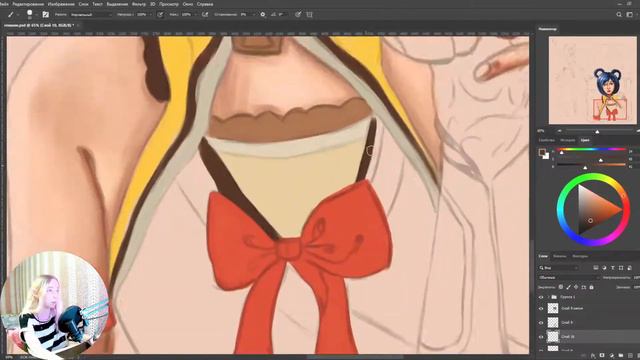Open the layer blending mode dropdown
This screenshot has height=360, width=640.
coord(569,278)
